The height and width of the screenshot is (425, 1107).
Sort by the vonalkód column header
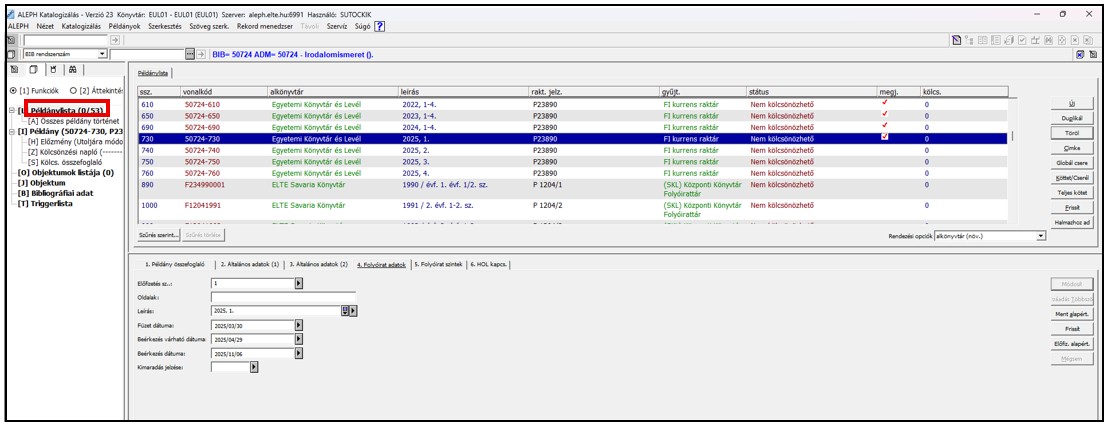[223, 92]
